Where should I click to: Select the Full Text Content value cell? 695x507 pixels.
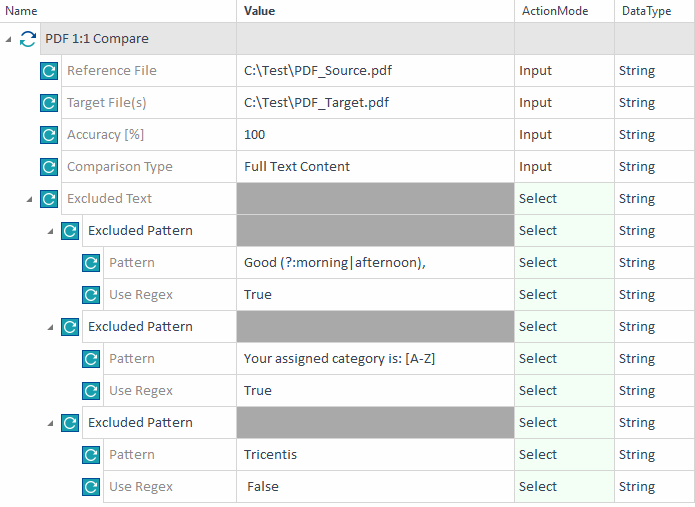[x=297, y=167]
